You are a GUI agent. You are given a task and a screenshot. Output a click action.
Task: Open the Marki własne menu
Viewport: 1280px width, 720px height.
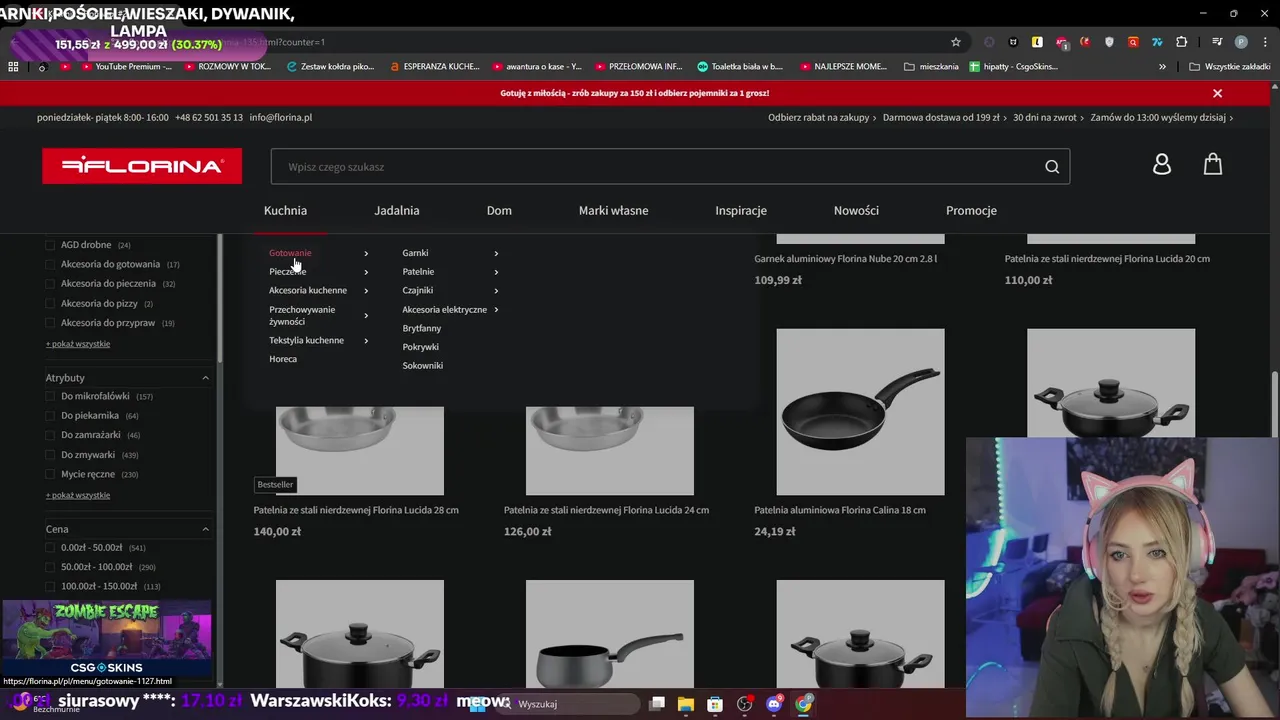tap(613, 210)
